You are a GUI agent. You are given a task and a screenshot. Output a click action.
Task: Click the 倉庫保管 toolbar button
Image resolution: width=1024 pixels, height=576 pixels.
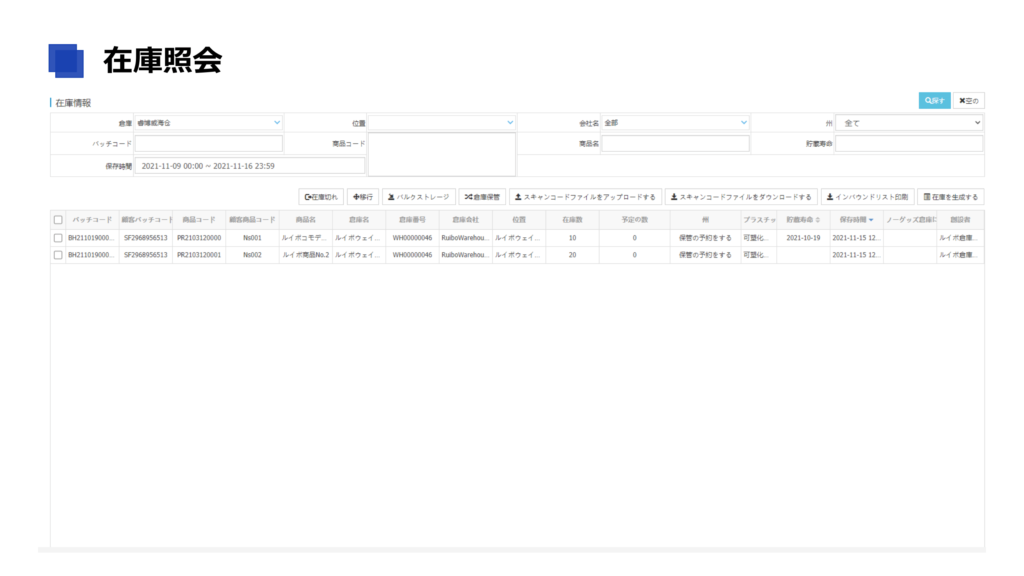[482, 197]
